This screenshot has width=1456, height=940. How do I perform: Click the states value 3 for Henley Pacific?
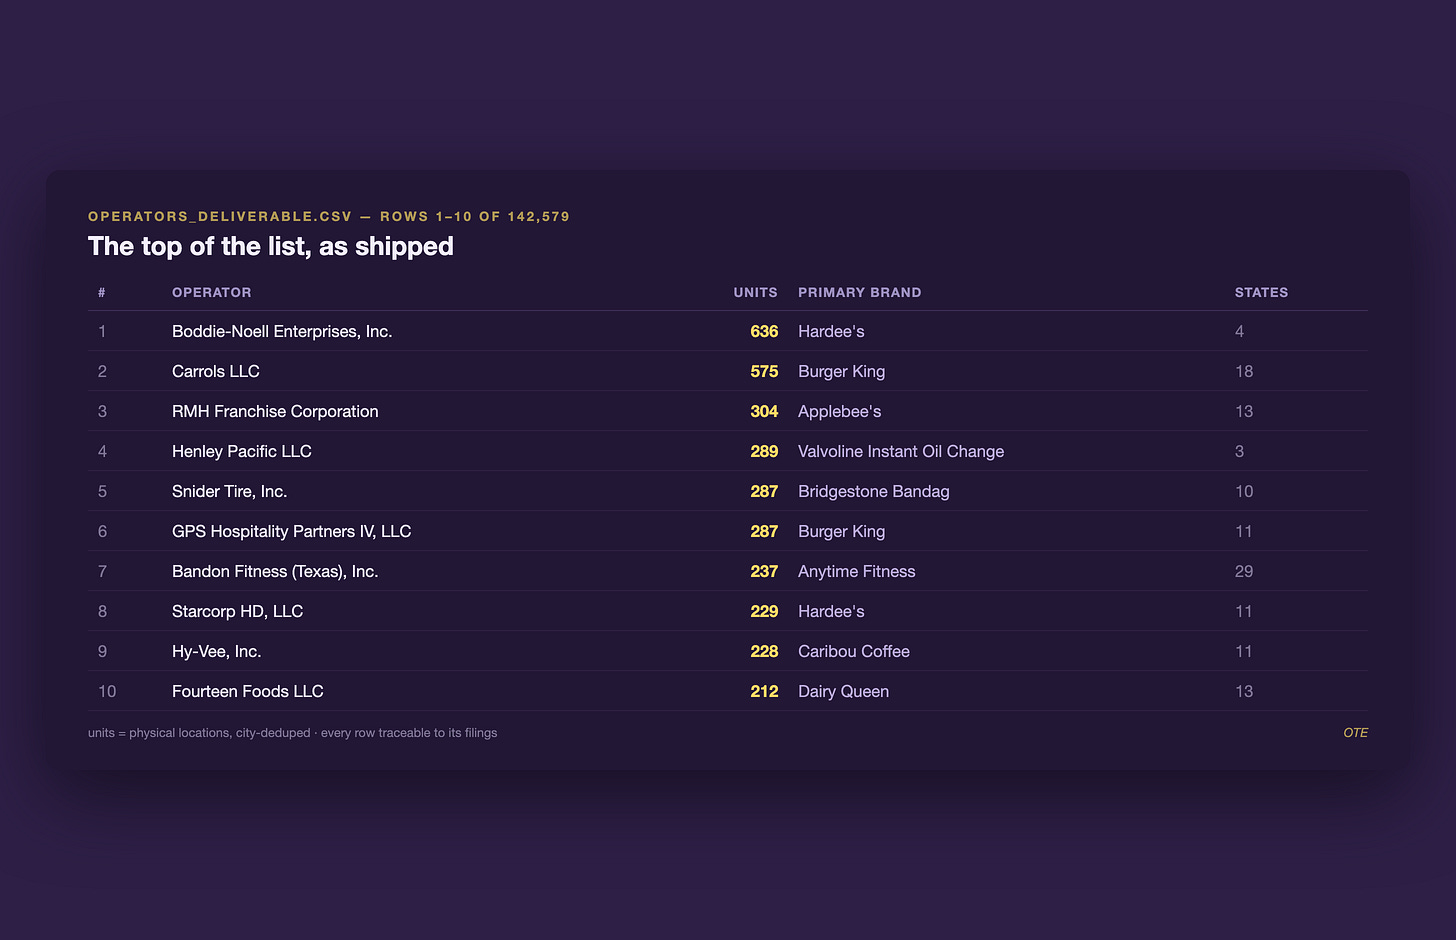(x=1240, y=451)
